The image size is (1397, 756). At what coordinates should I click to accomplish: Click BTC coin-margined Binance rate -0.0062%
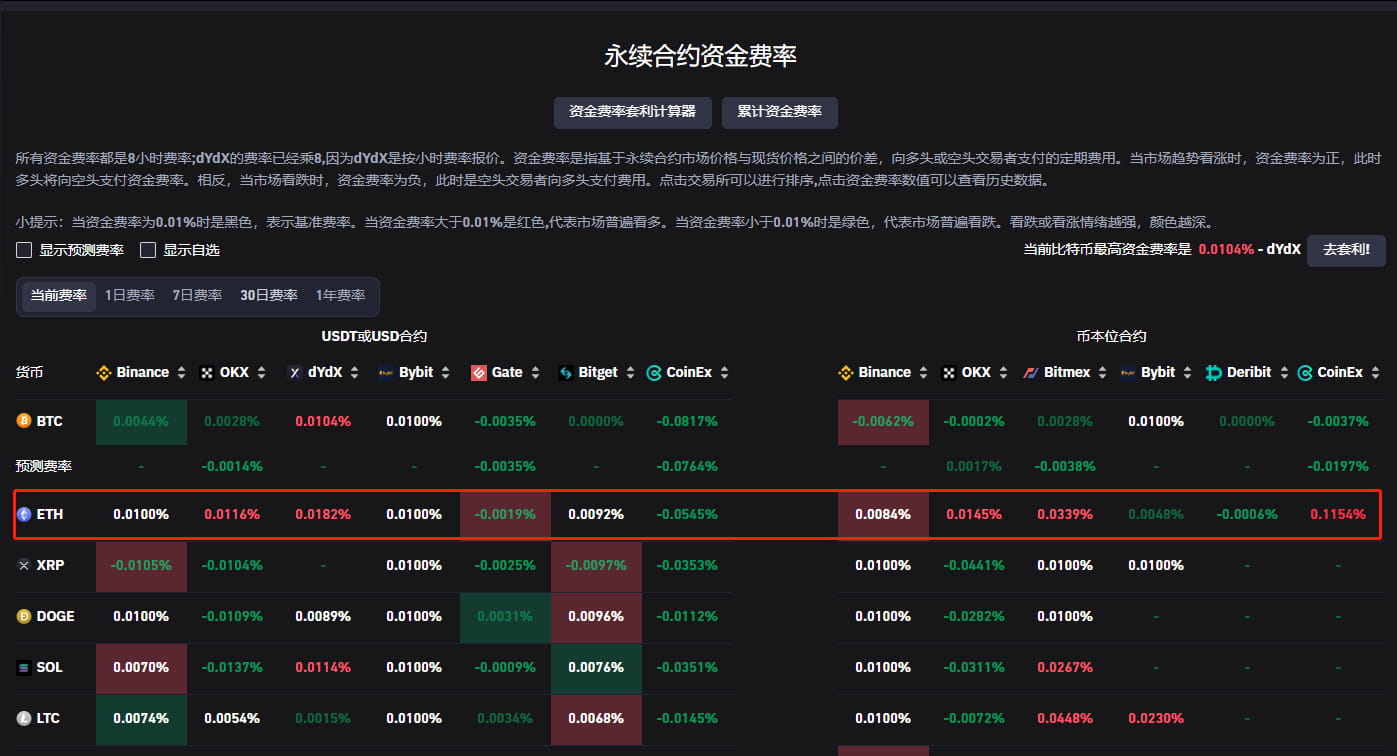coord(883,422)
